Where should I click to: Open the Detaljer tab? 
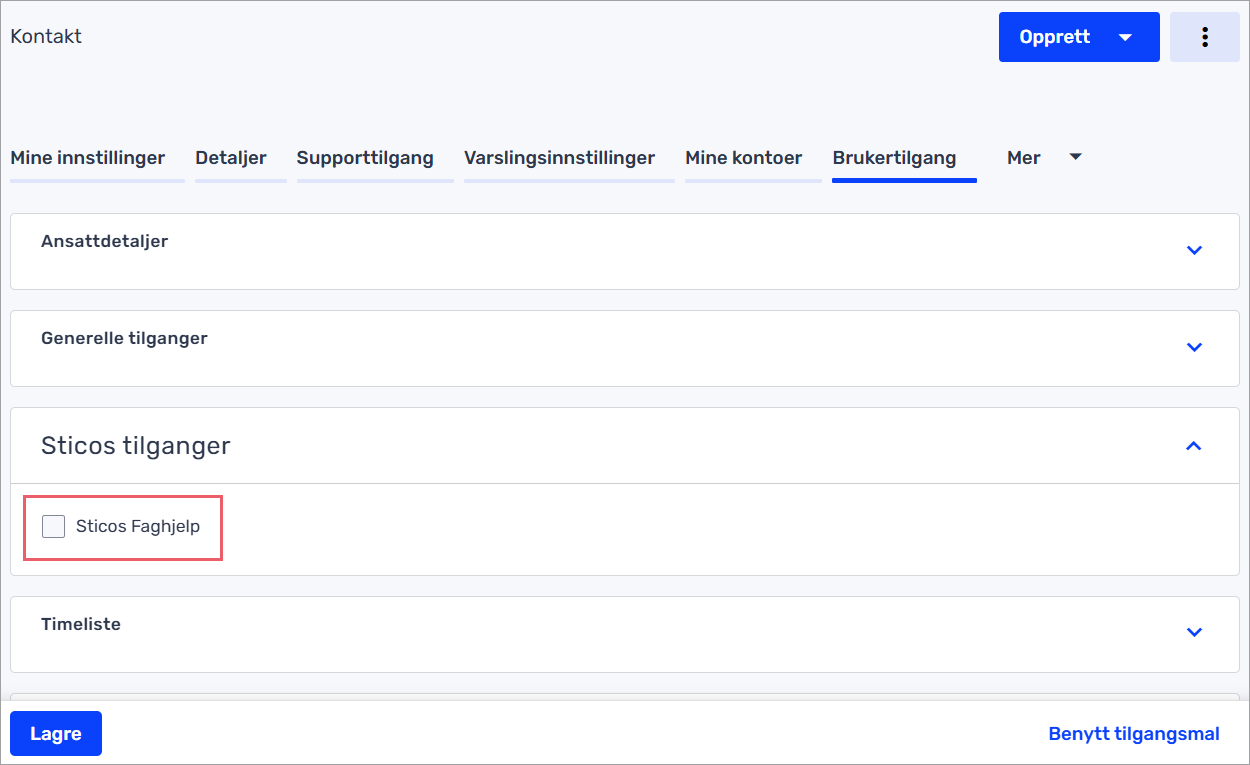(x=231, y=158)
